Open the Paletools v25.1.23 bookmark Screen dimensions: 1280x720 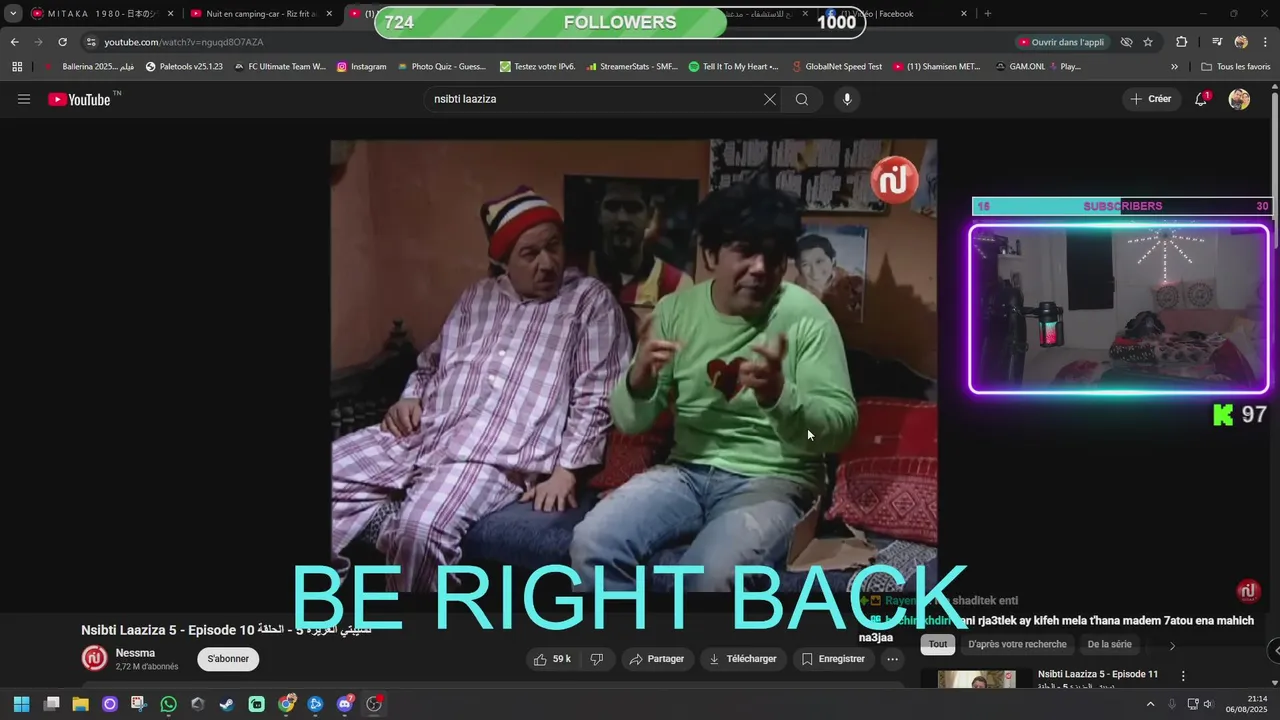184,67
